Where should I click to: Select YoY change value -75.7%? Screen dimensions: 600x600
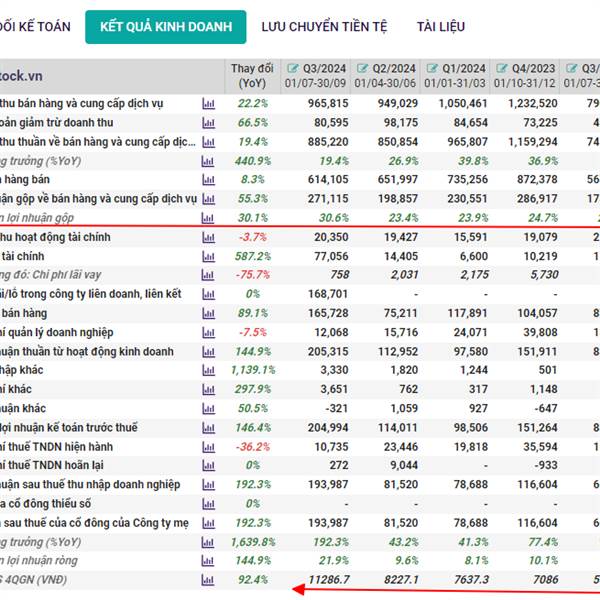coord(253,275)
